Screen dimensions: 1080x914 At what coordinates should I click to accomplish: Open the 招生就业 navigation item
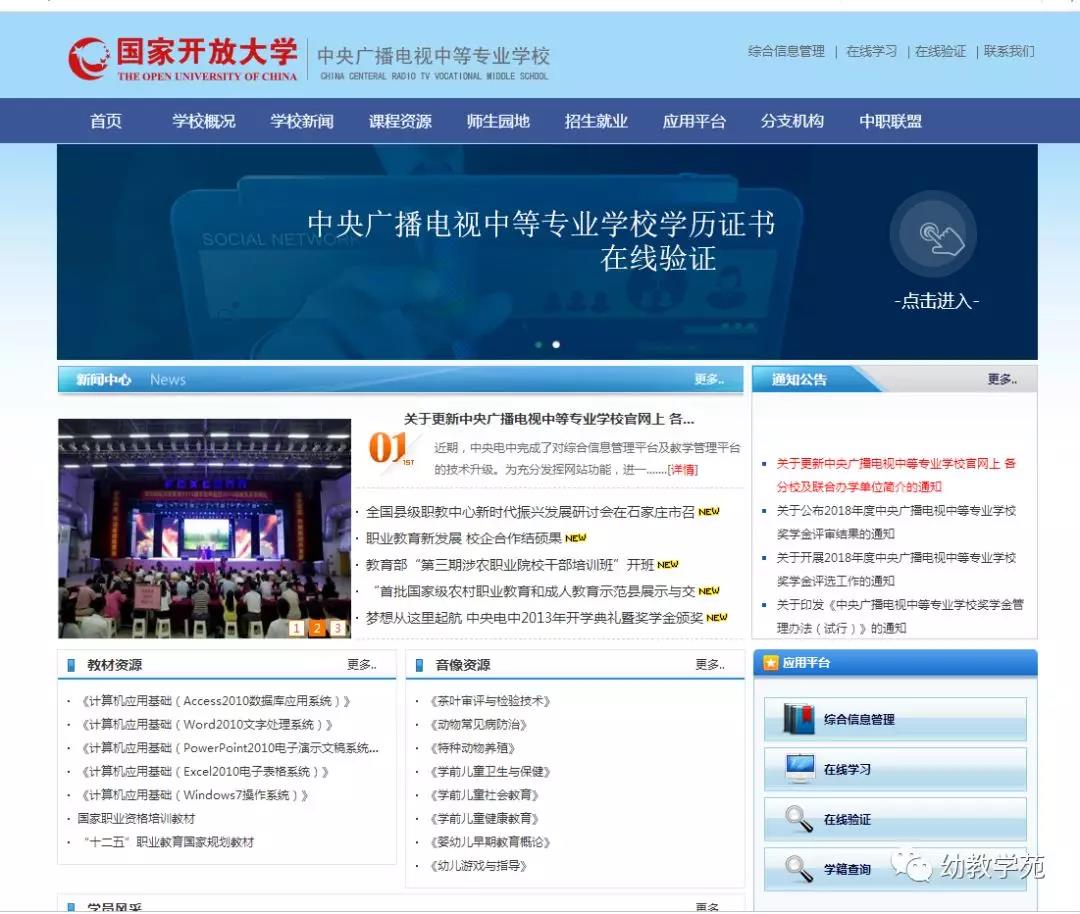[x=596, y=121]
